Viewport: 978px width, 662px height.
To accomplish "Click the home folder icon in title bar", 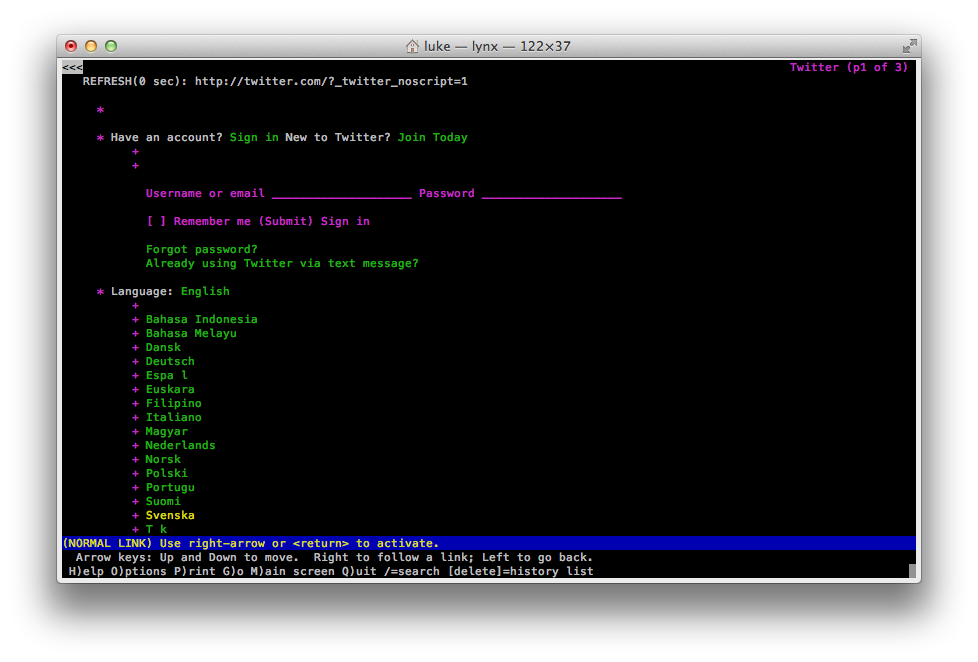I will pos(412,46).
